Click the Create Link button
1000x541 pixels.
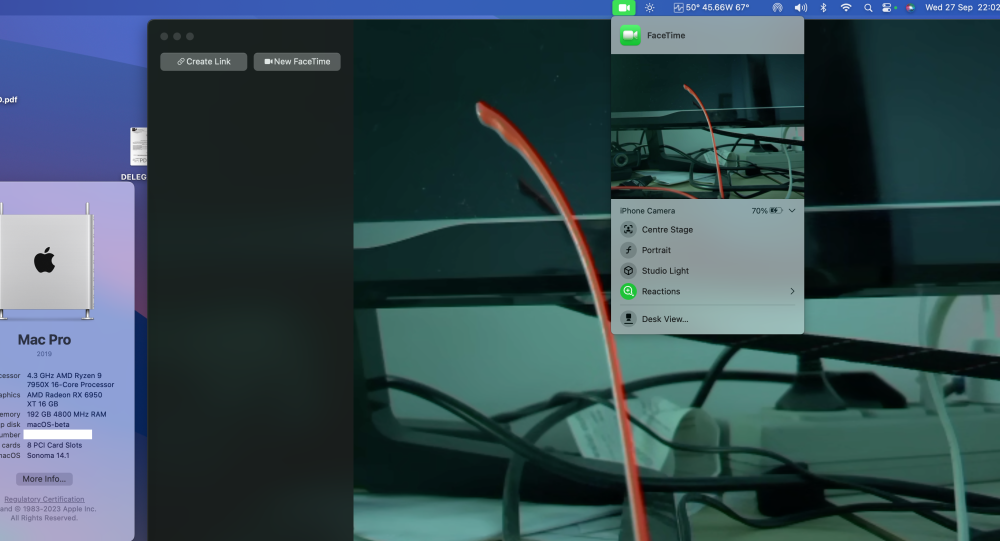203,61
